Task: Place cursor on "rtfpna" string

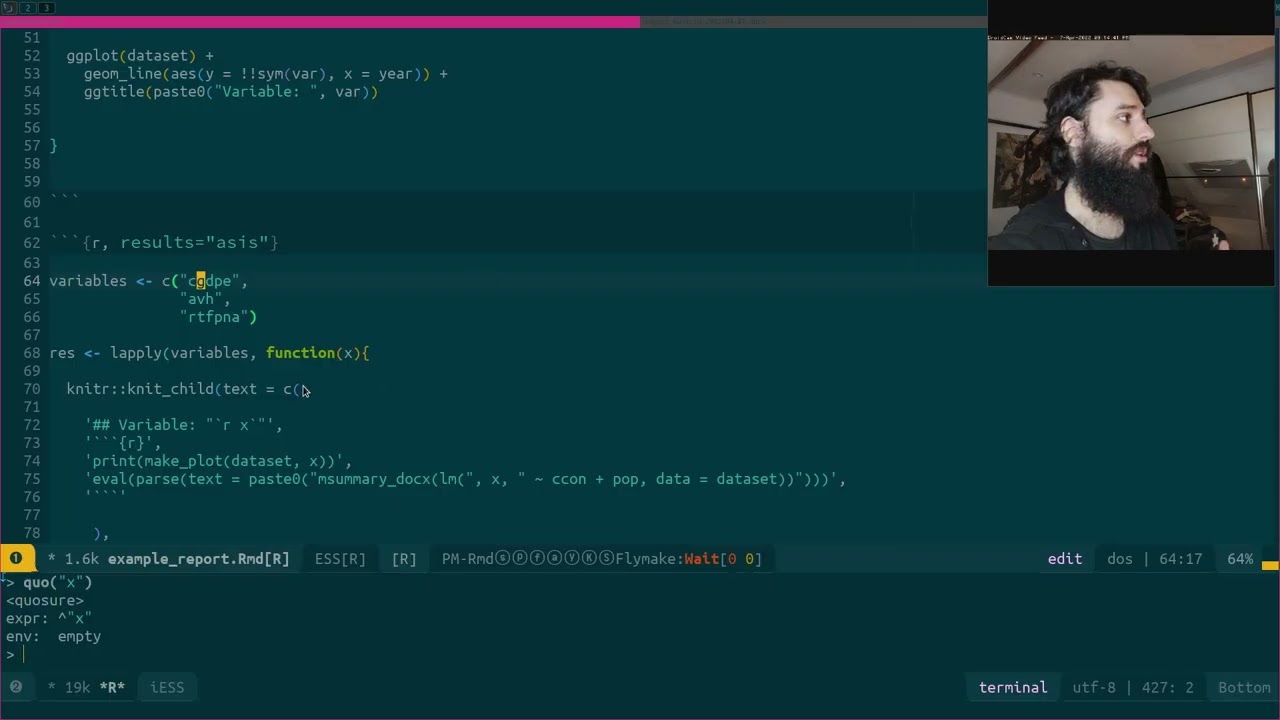Action: point(214,317)
